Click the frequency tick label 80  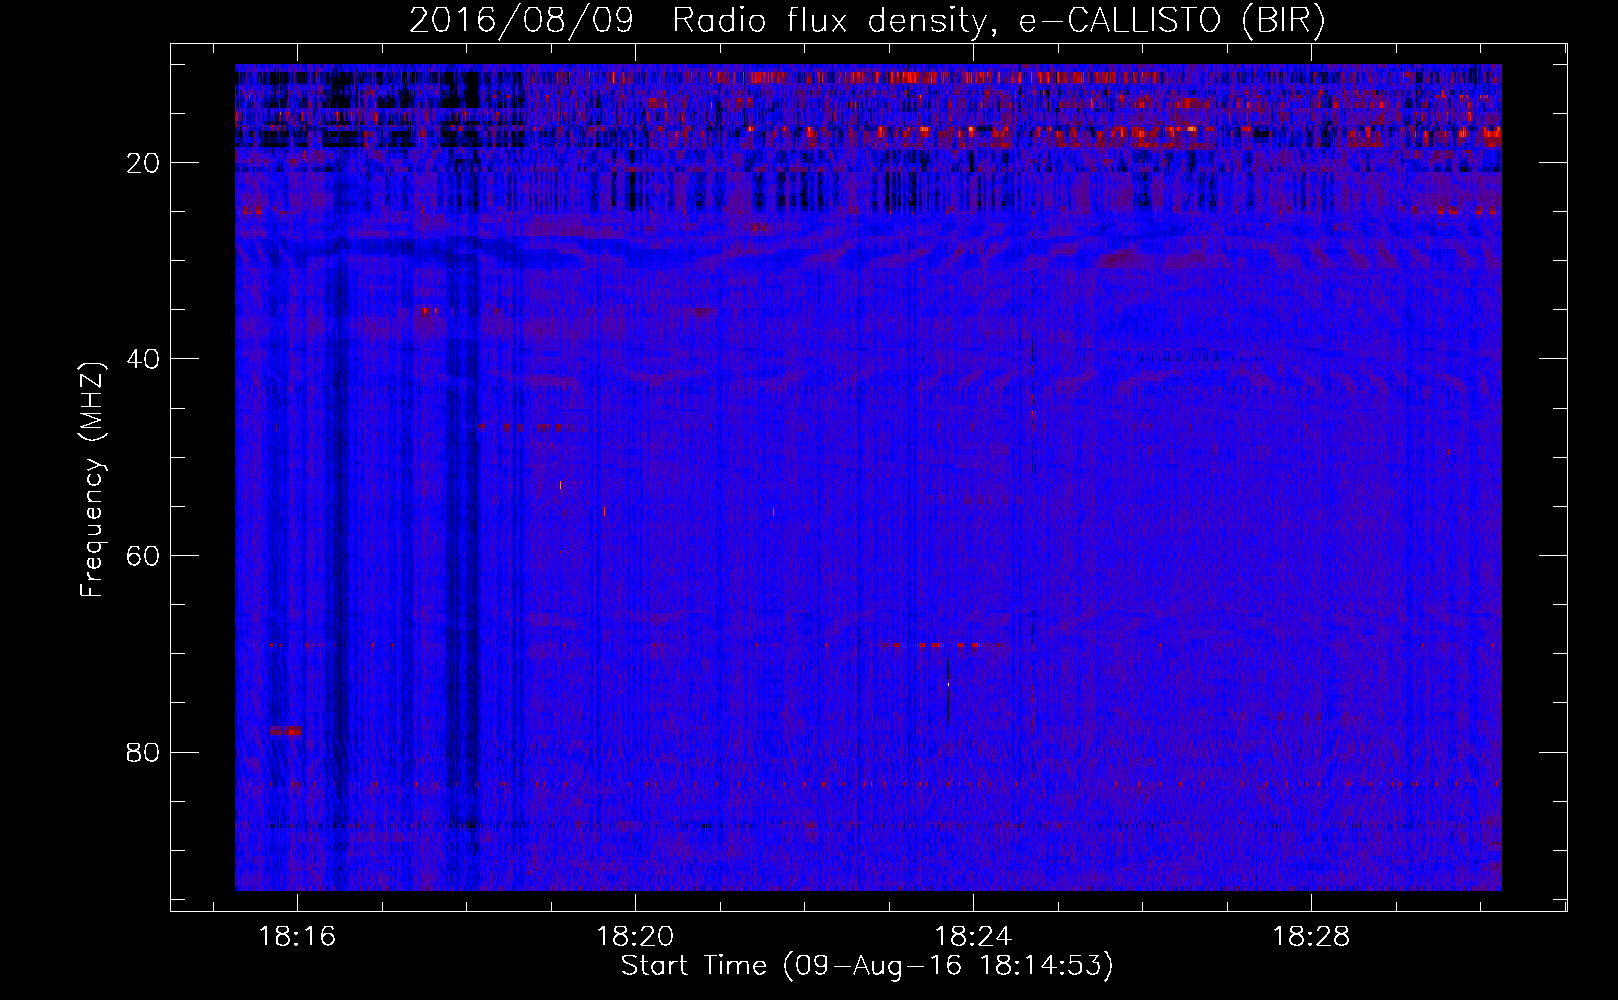[144, 752]
